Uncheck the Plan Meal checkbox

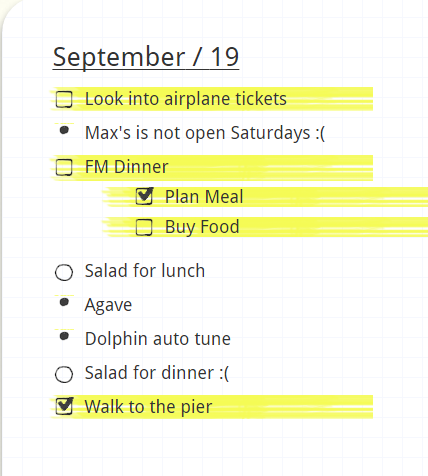tap(144, 196)
